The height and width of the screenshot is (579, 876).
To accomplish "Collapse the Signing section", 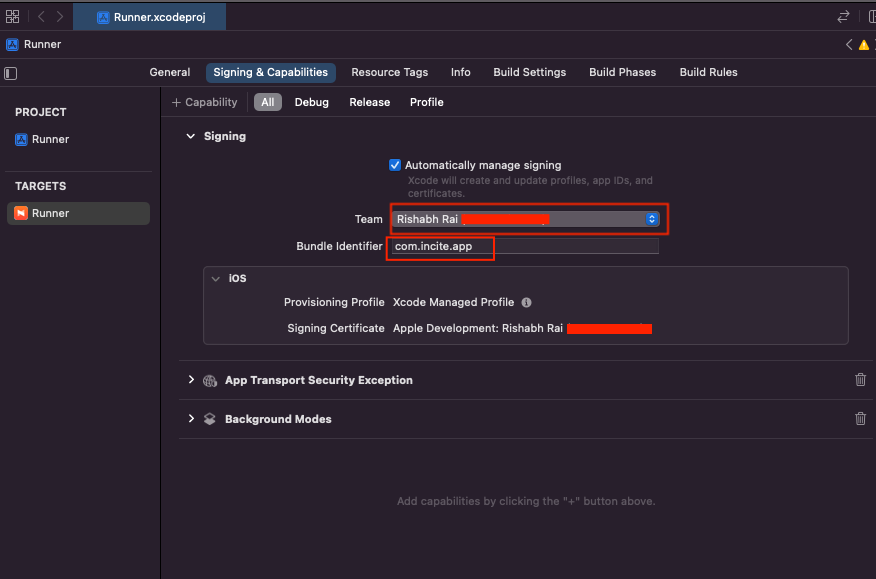I will [190, 136].
